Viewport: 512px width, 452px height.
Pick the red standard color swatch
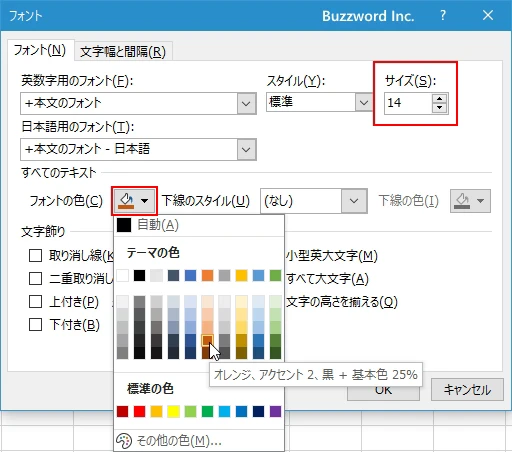[x=139, y=412]
